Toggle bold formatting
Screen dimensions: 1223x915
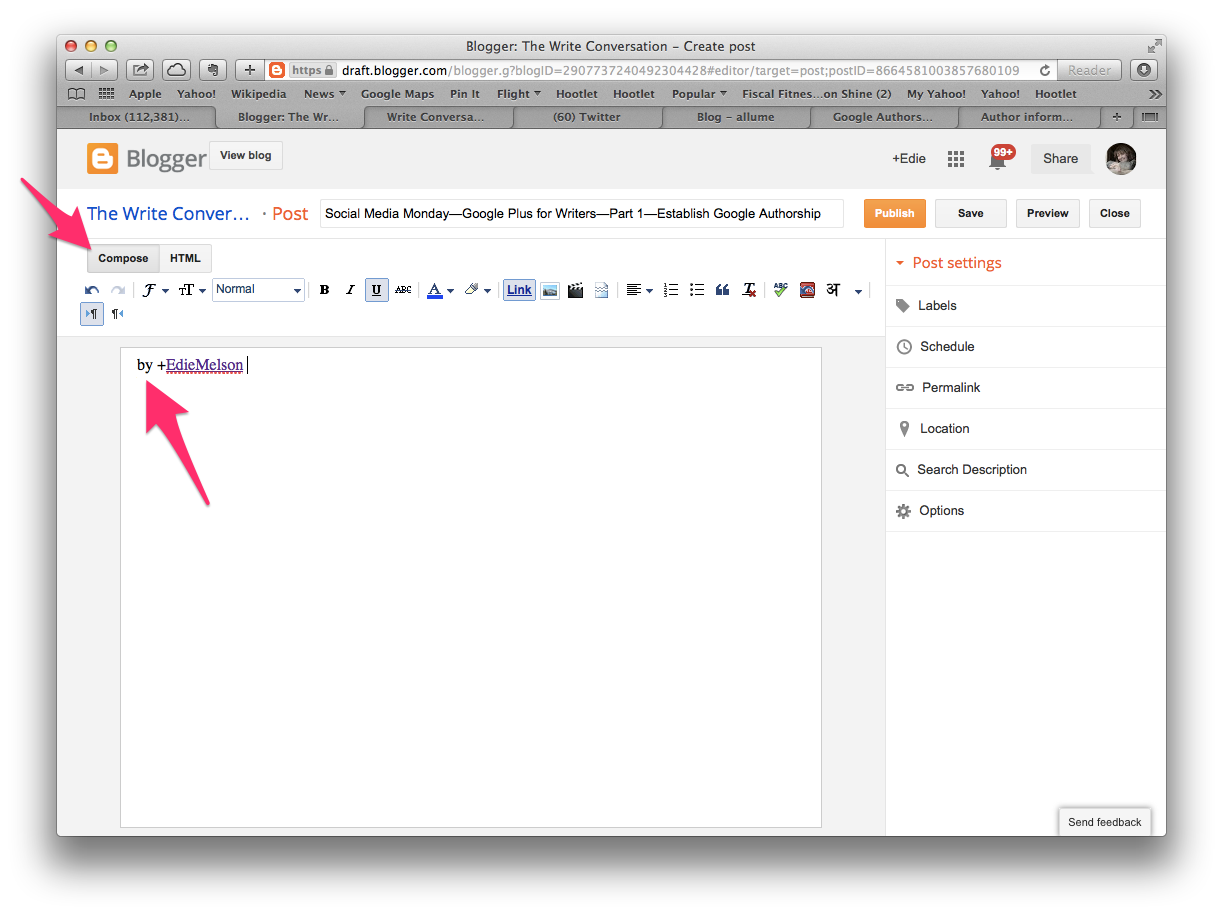point(324,290)
